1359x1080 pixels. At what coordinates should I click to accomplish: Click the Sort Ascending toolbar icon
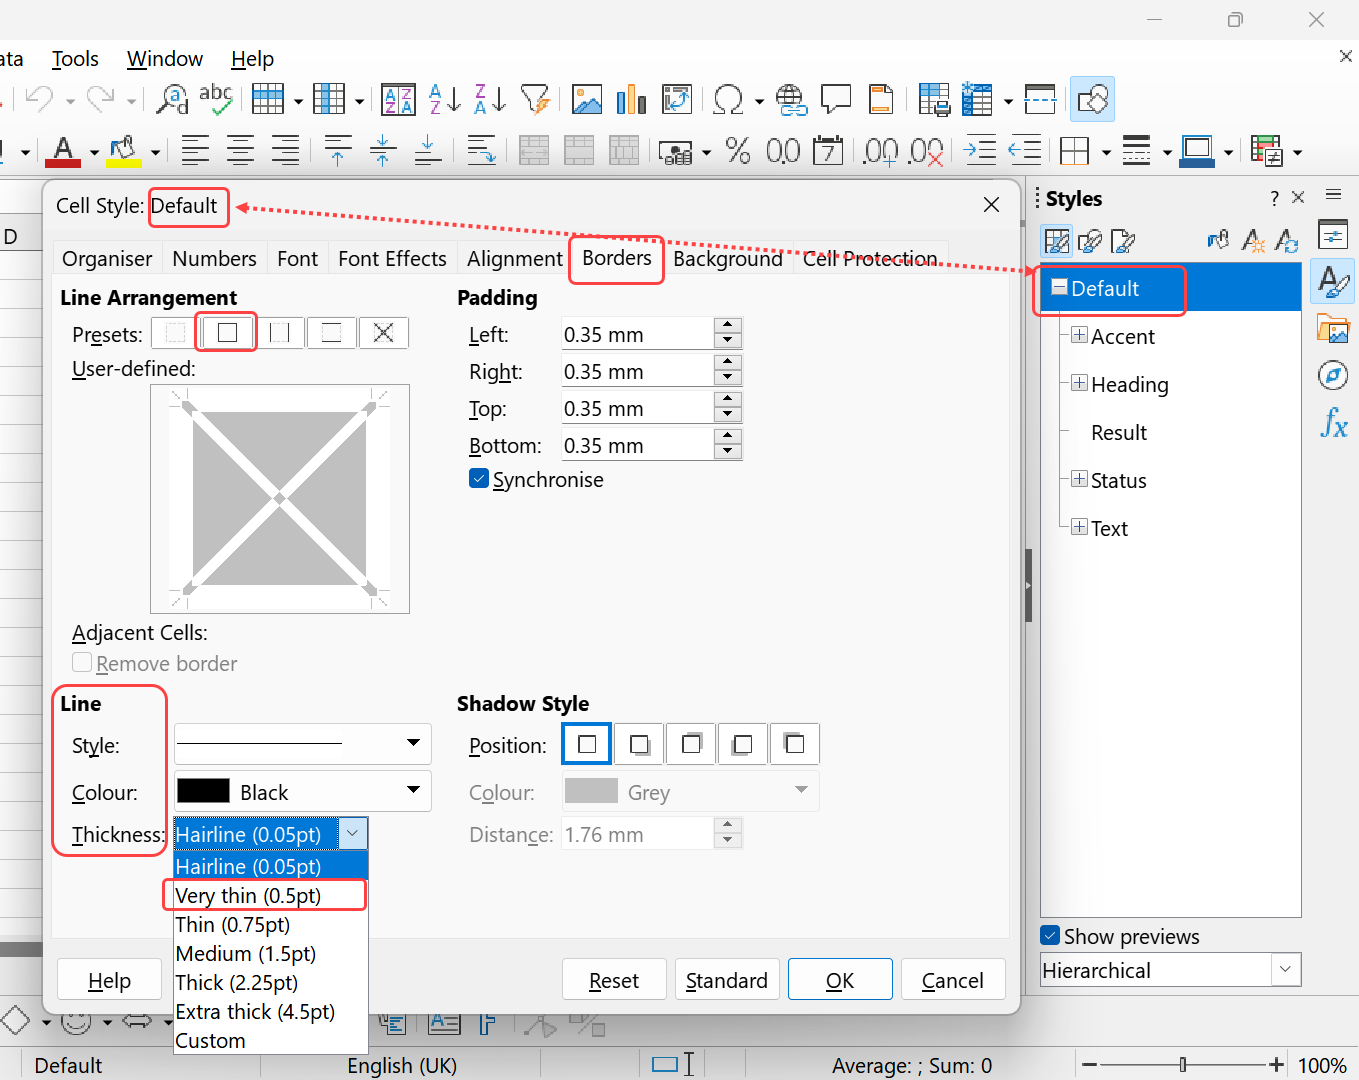pyautogui.click(x=444, y=99)
